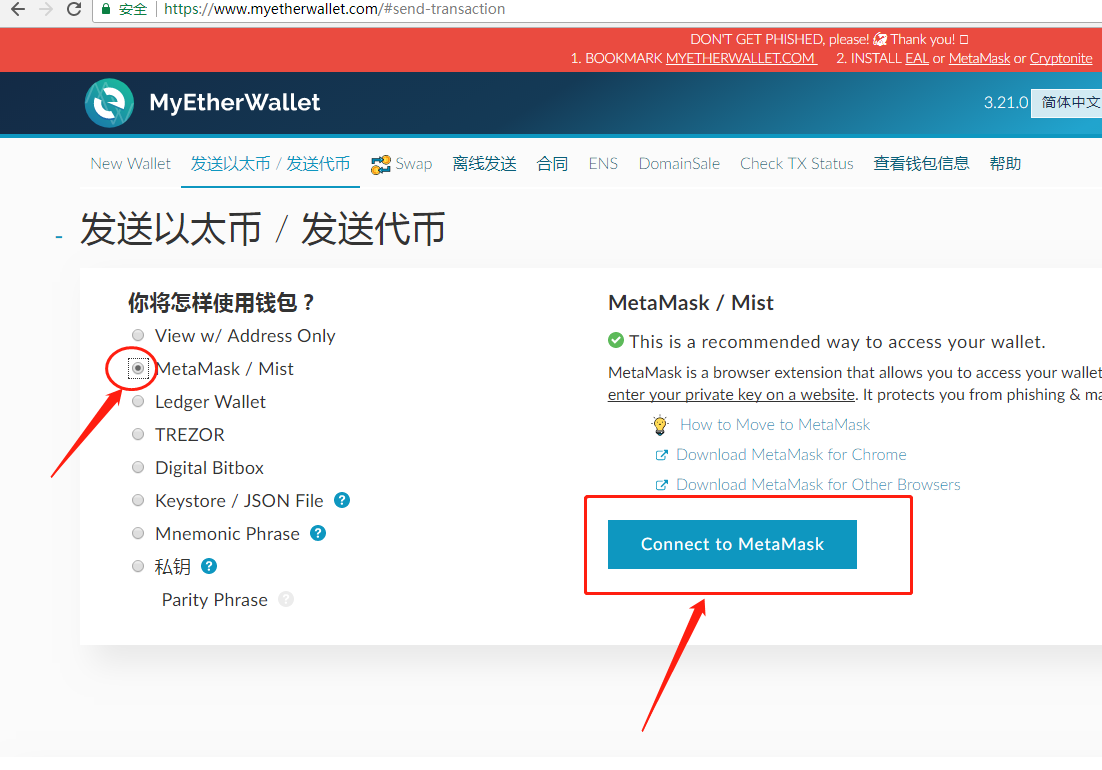Open the DomainSale tab

click(x=679, y=164)
